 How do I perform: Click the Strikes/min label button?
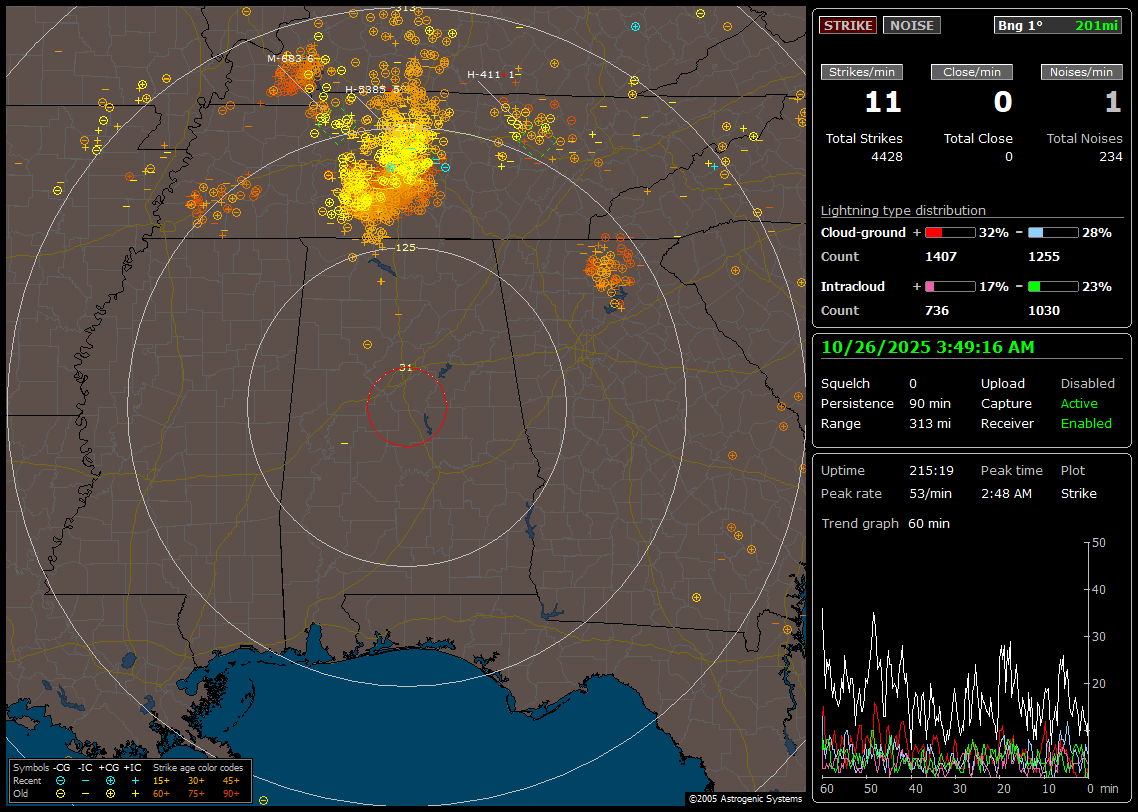[862, 72]
